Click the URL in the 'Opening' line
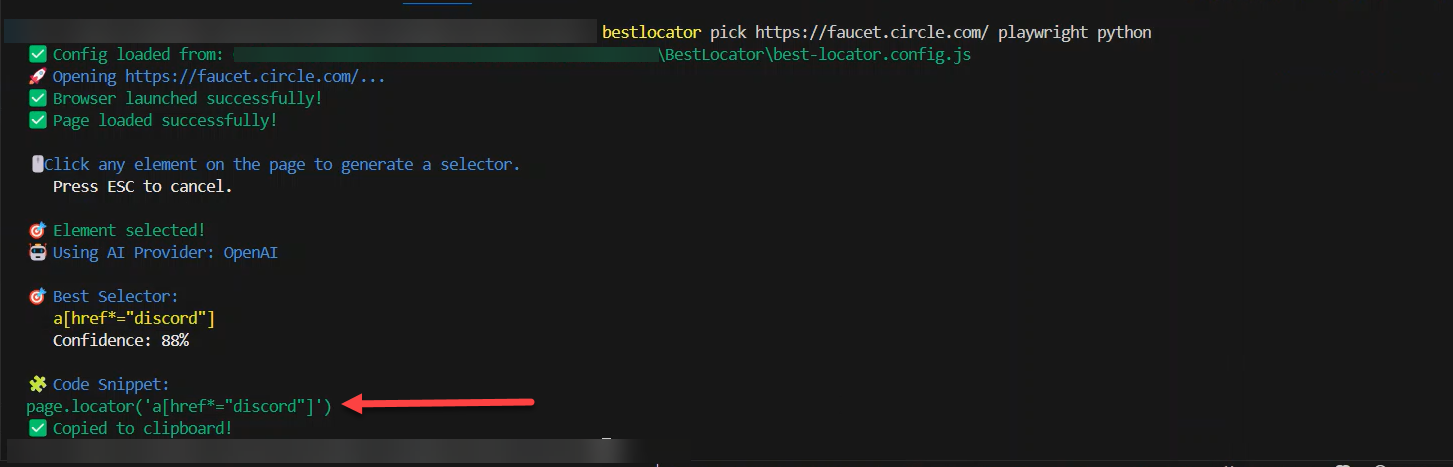 coord(255,76)
